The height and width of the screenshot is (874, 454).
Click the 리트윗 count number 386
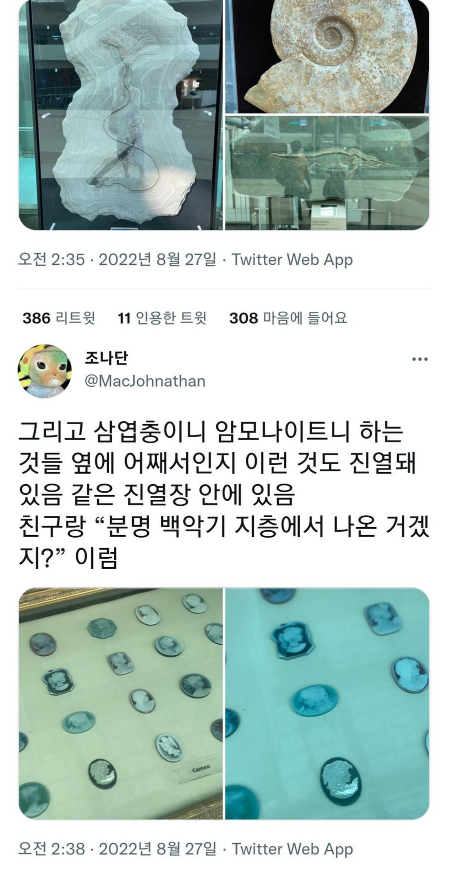36,318
